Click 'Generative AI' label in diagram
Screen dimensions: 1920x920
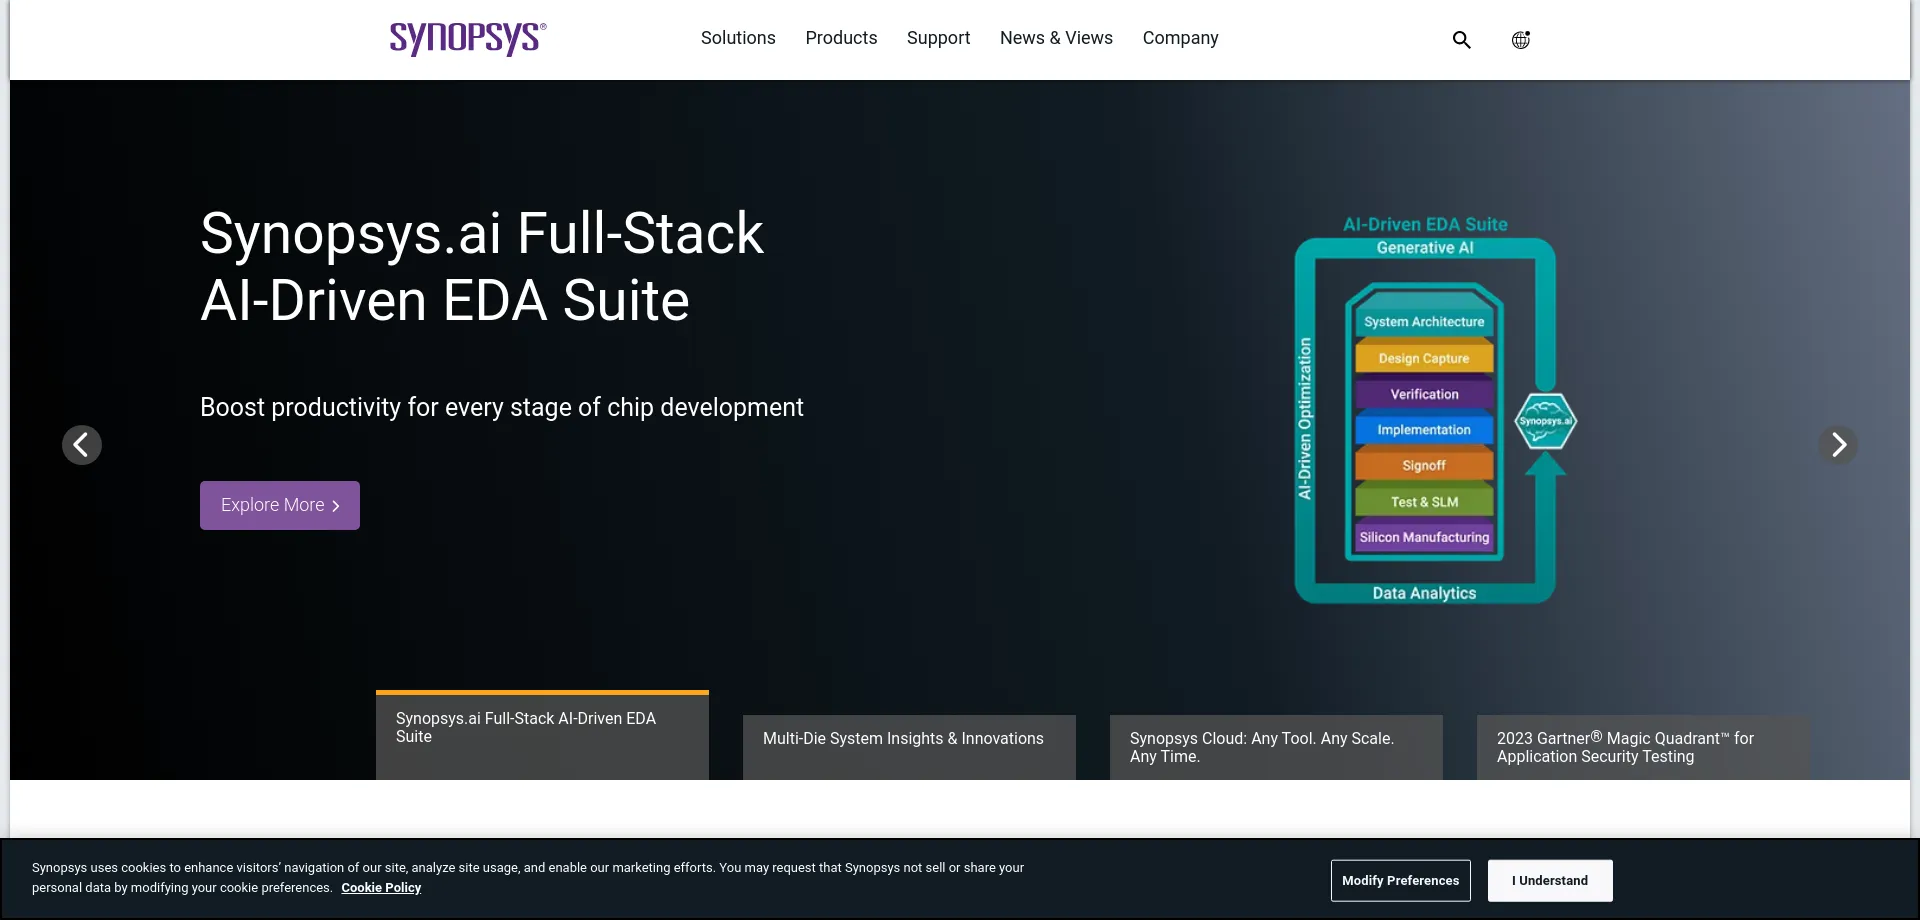[x=1425, y=248]
